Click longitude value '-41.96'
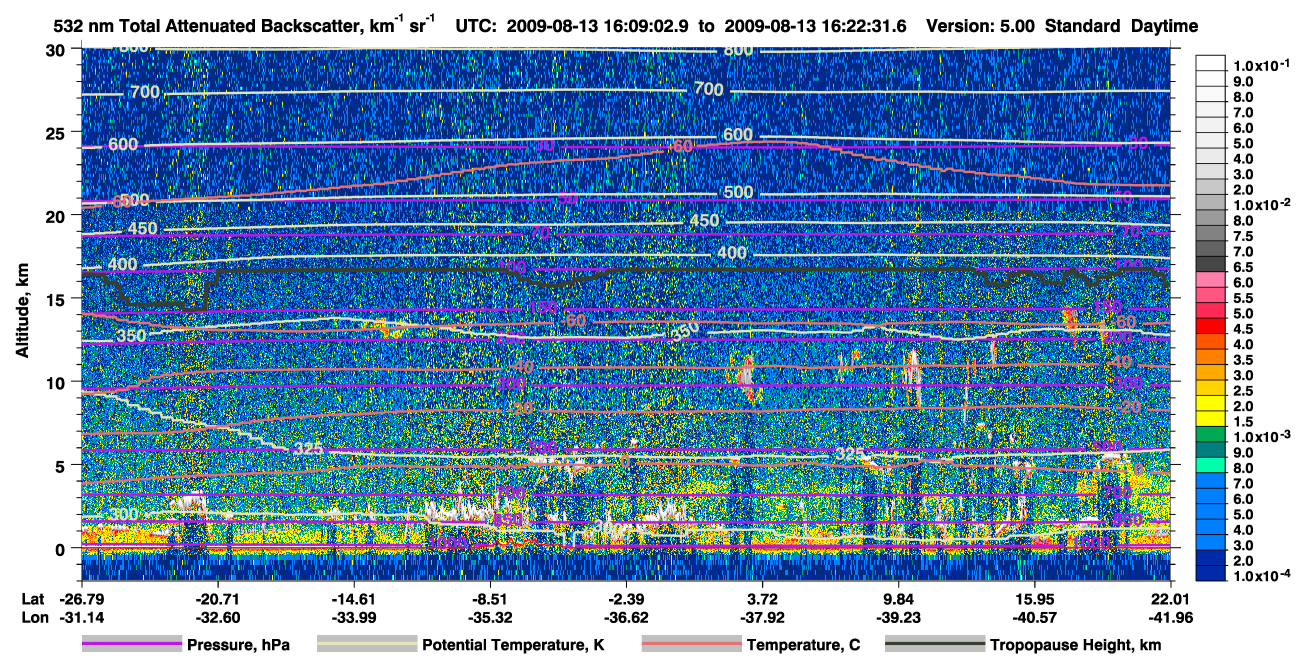1300x667 pixels. point(1171,617)
